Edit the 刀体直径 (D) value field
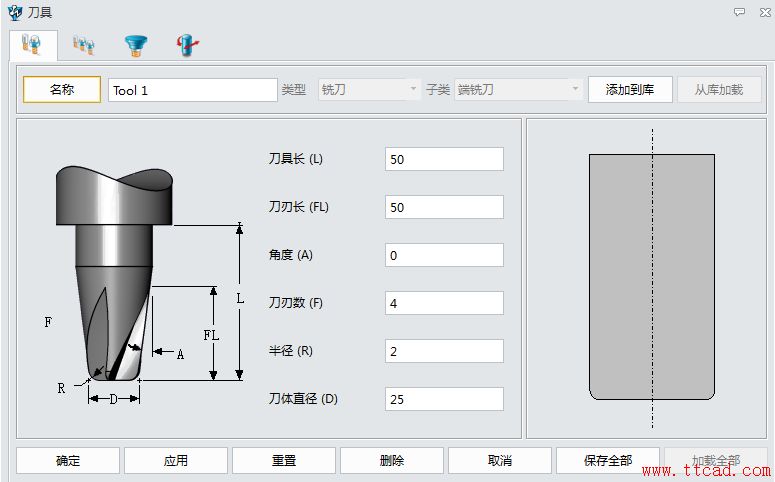 click(x=444, y=399)
